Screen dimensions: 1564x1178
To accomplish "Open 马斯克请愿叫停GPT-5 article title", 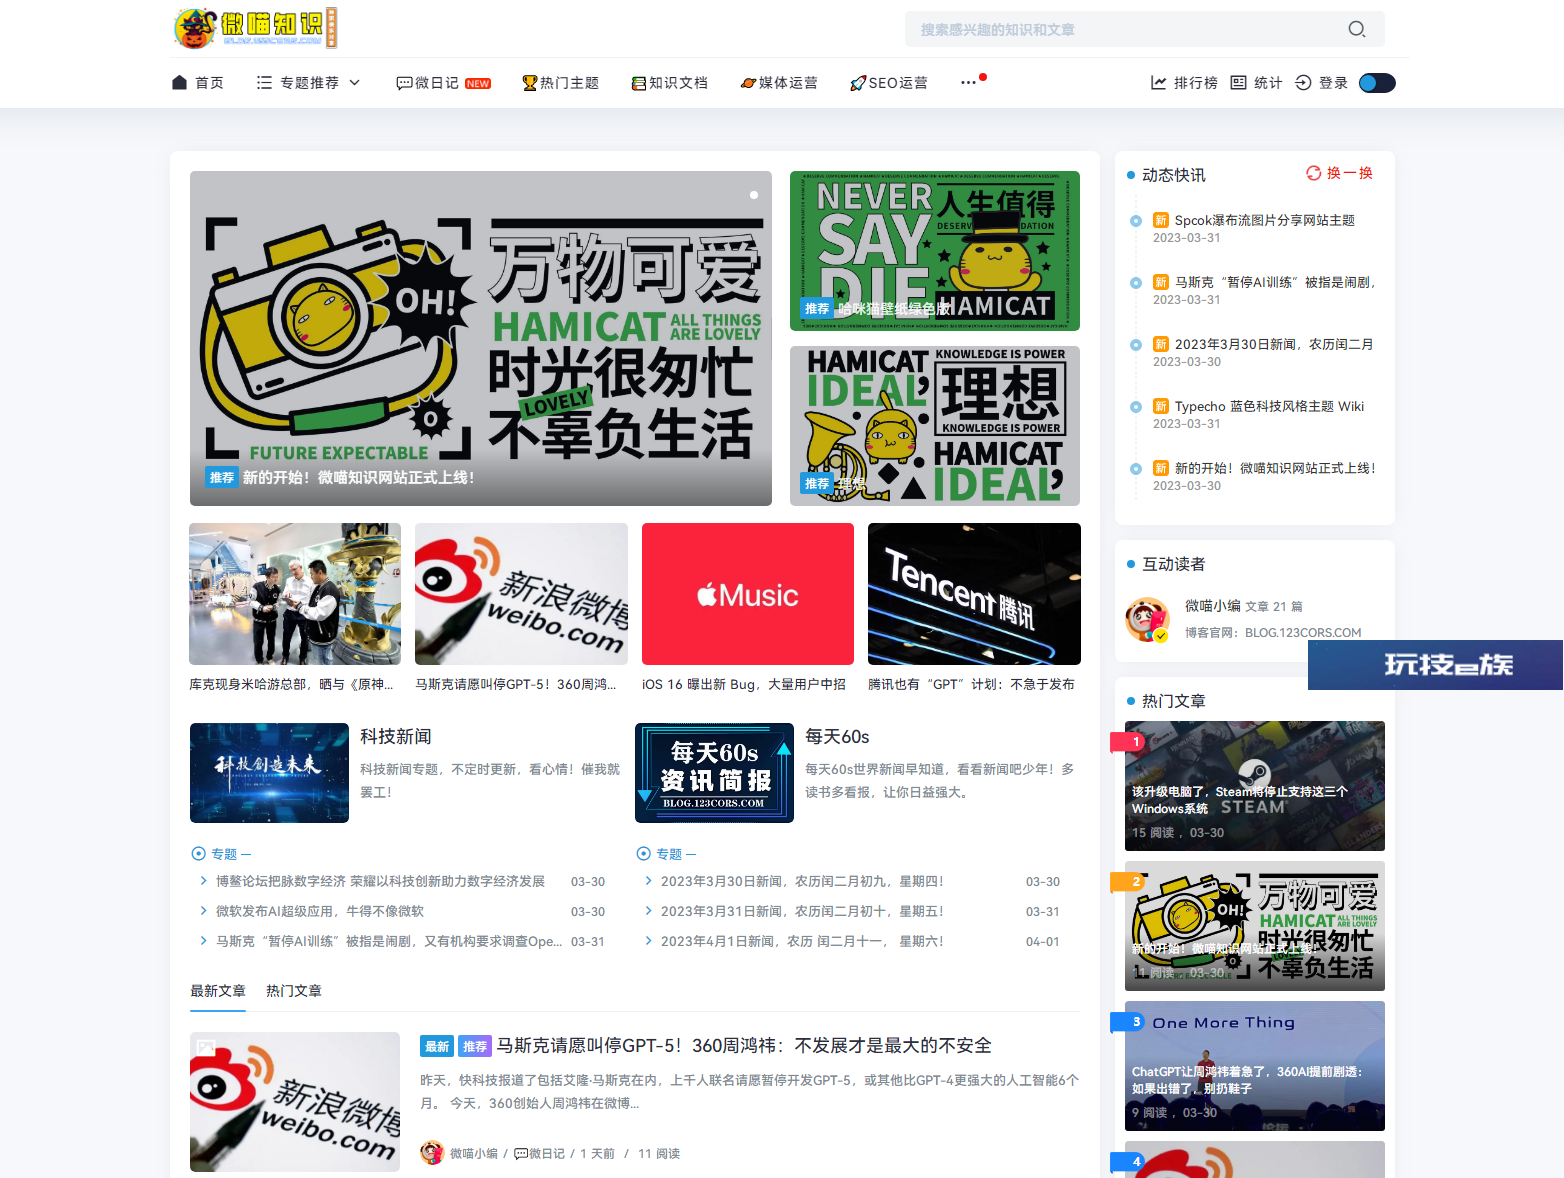I will coord(744,1045).
